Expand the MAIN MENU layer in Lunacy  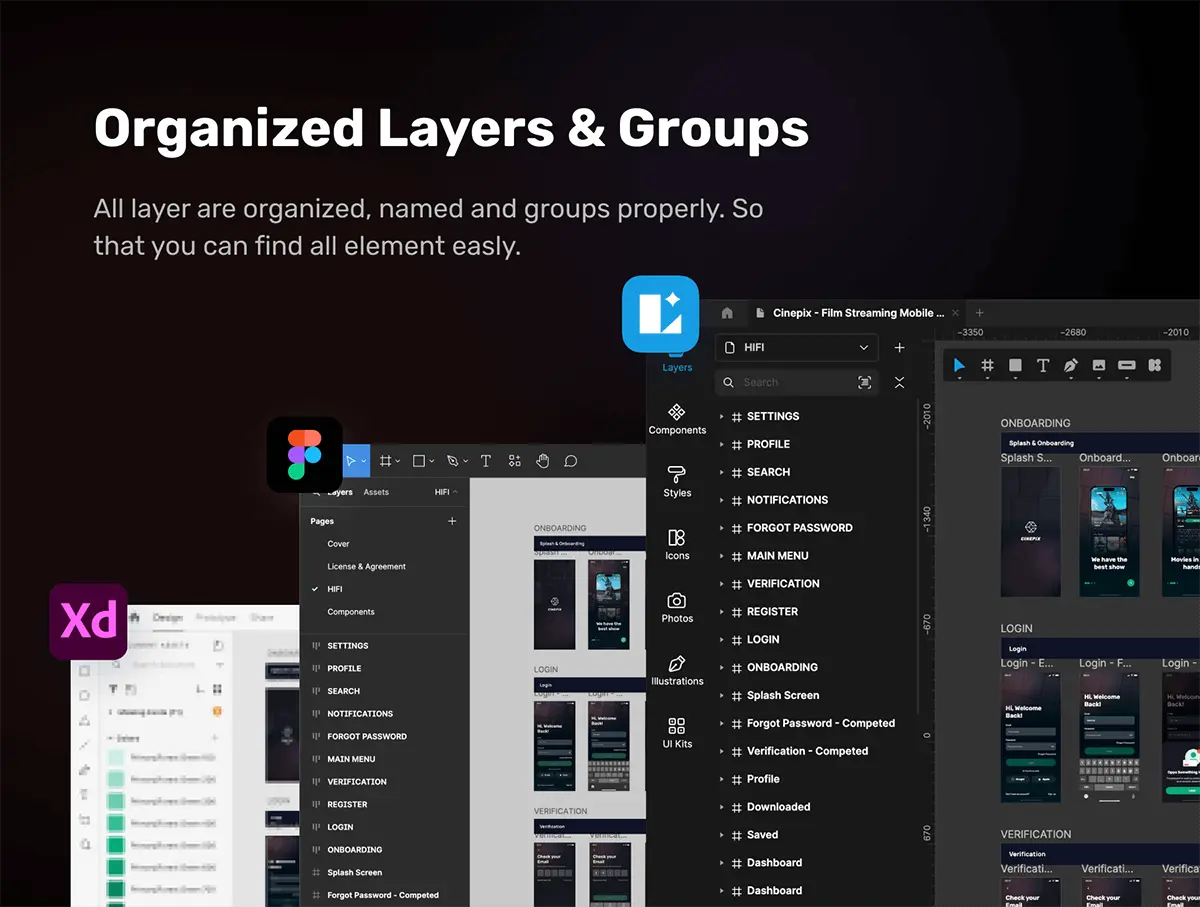point(722,556)
